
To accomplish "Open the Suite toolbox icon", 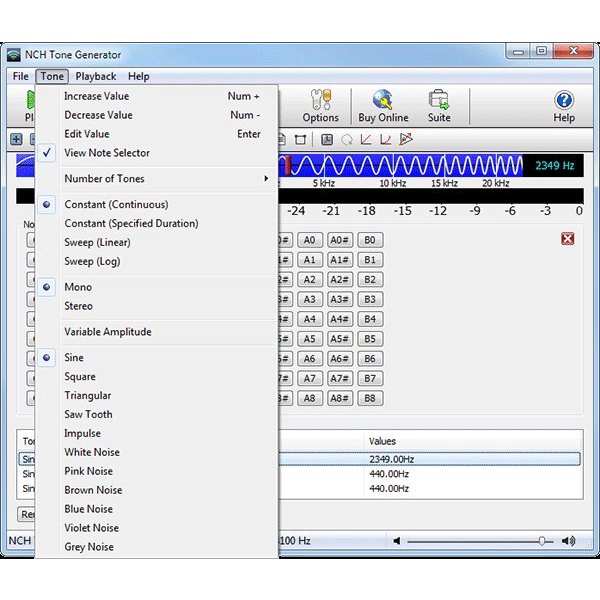I will (439, 105).
